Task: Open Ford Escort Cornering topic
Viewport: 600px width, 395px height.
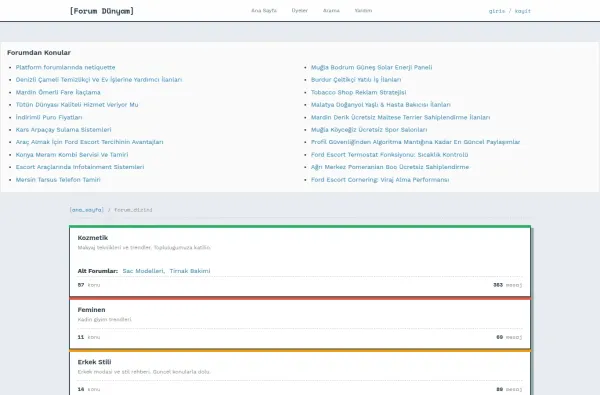Action: 380,180
